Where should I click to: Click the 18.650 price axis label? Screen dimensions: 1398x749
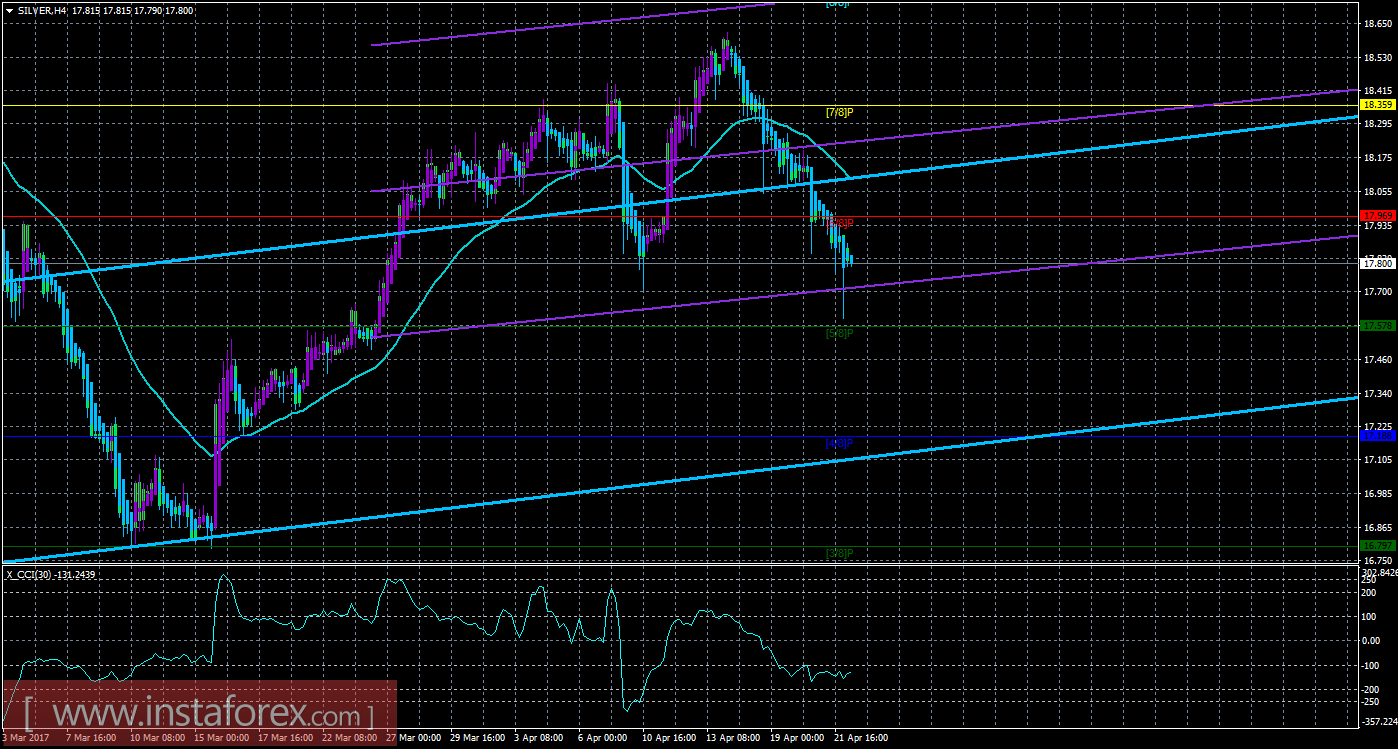tap(1377, 23)
